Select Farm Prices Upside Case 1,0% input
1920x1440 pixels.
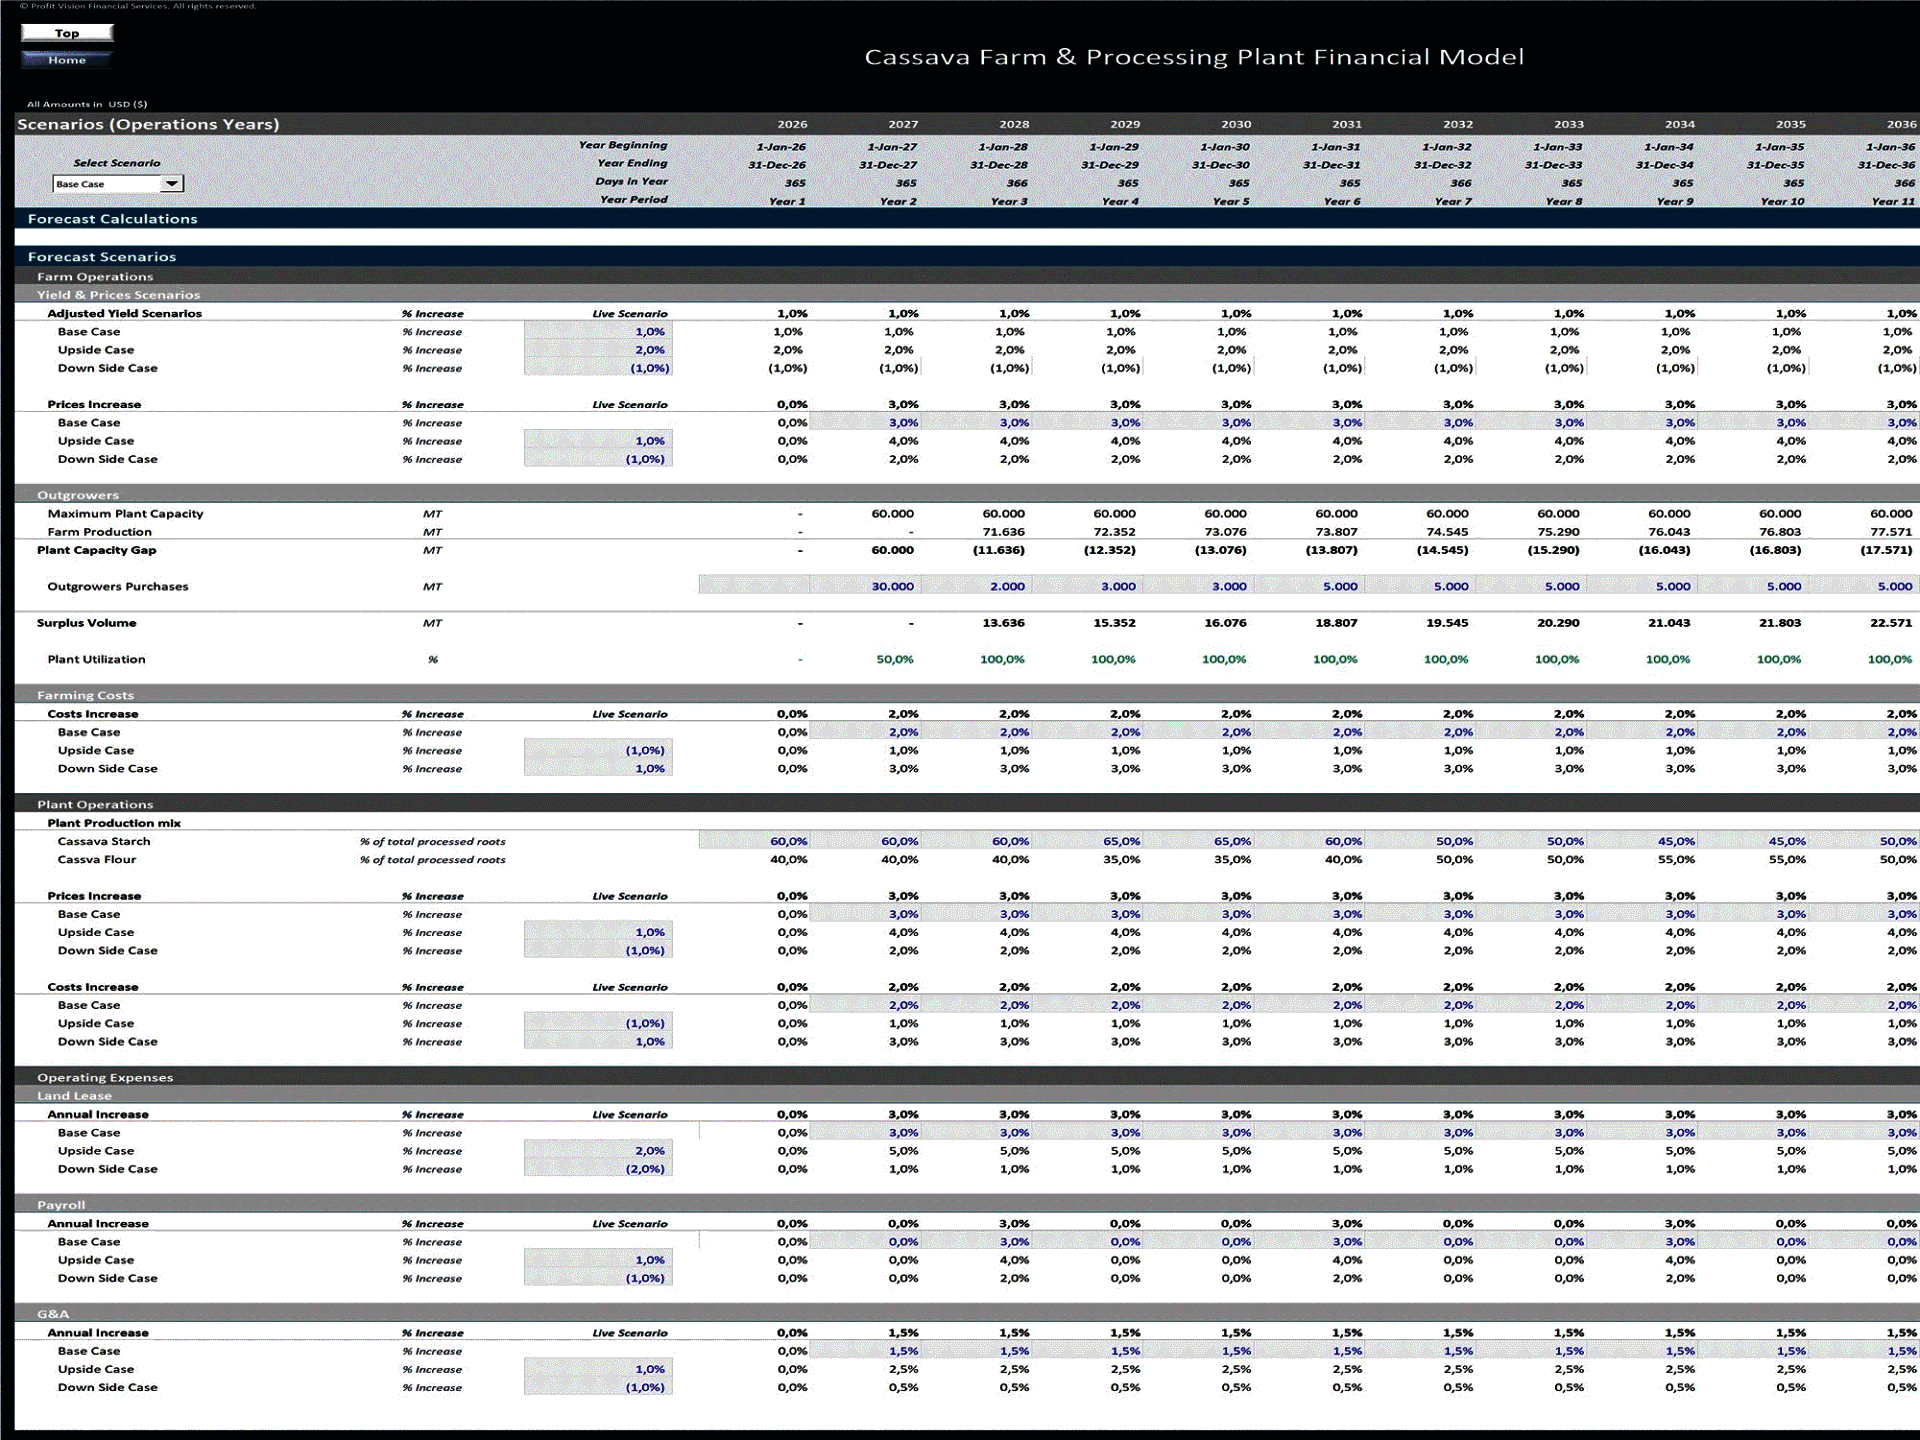coord(598,441)
